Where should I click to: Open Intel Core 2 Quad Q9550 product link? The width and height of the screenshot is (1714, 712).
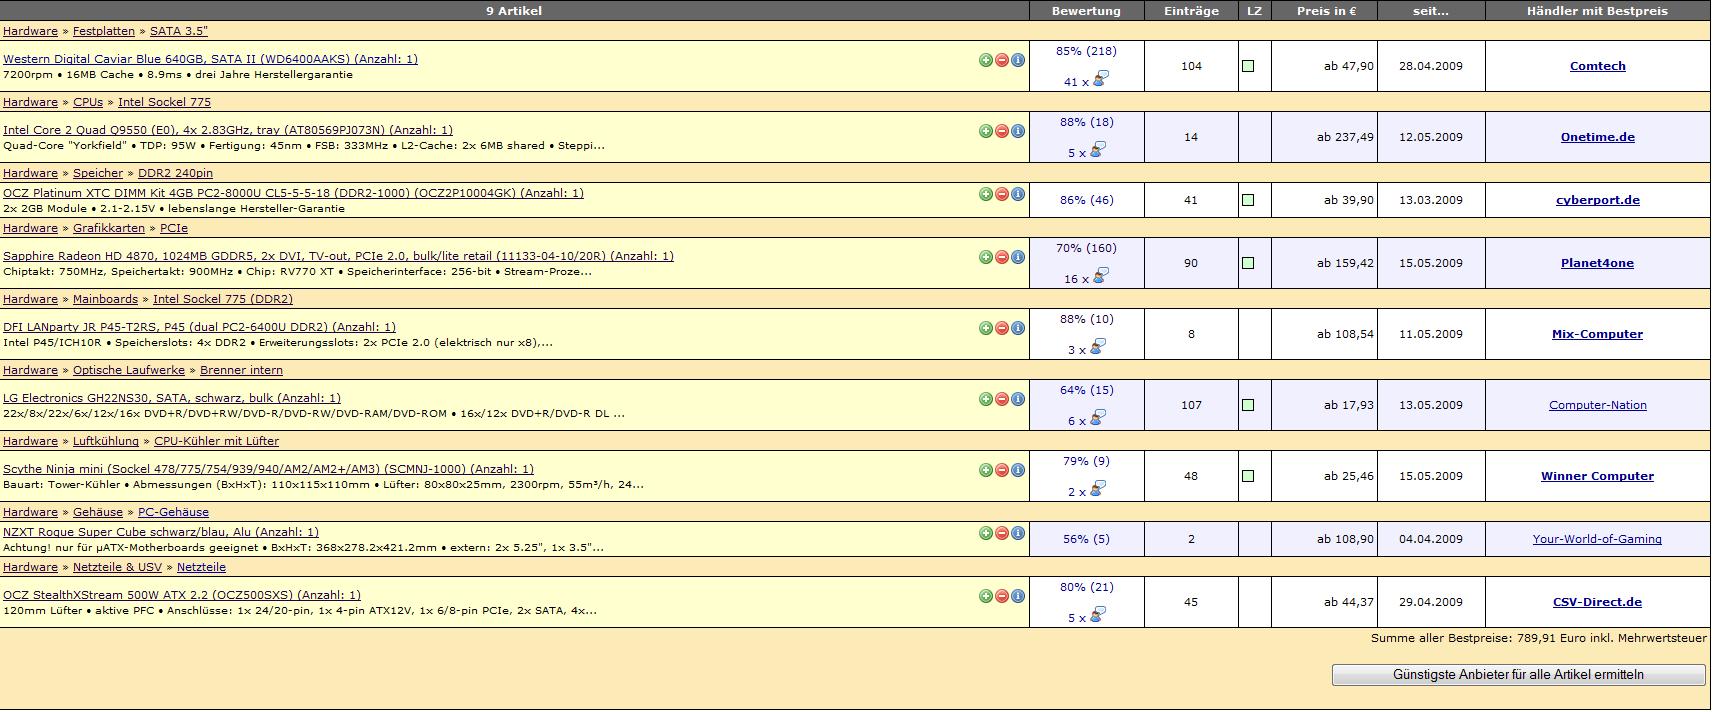[228, 130]
